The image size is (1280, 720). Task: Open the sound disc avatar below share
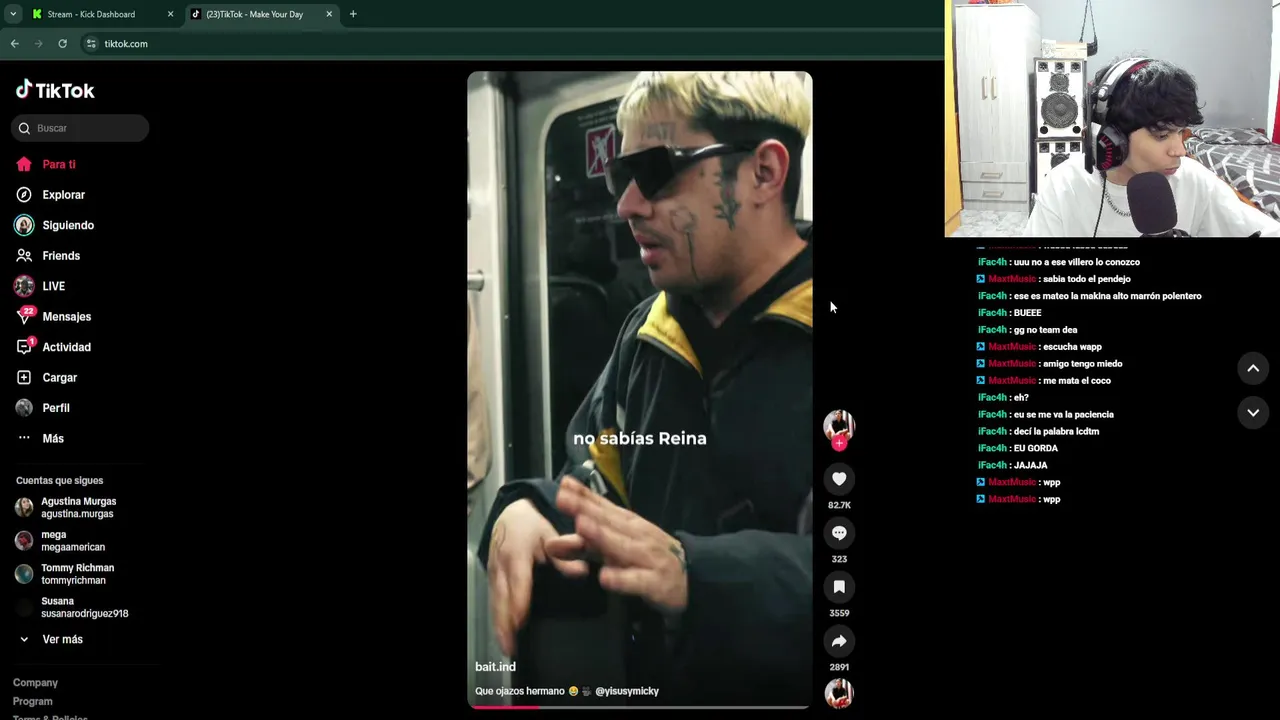tap(839, 693)
